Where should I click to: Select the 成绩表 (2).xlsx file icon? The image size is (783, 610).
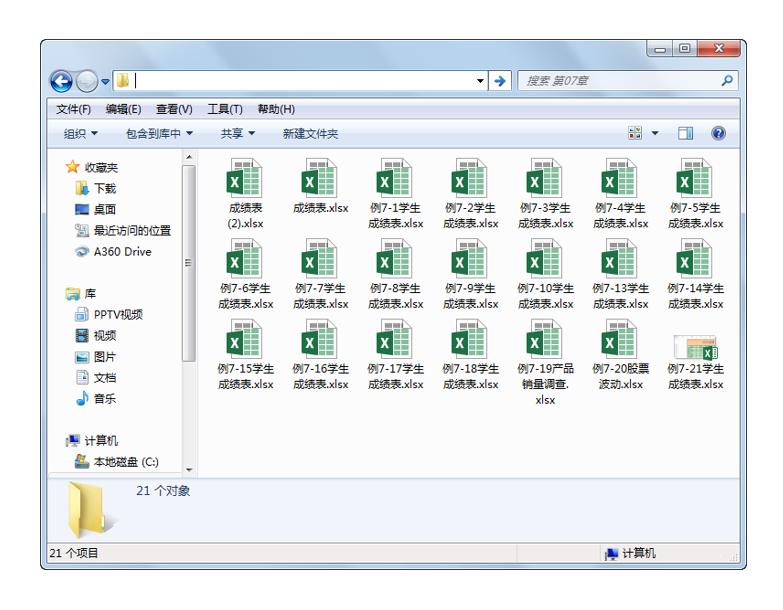244,178
